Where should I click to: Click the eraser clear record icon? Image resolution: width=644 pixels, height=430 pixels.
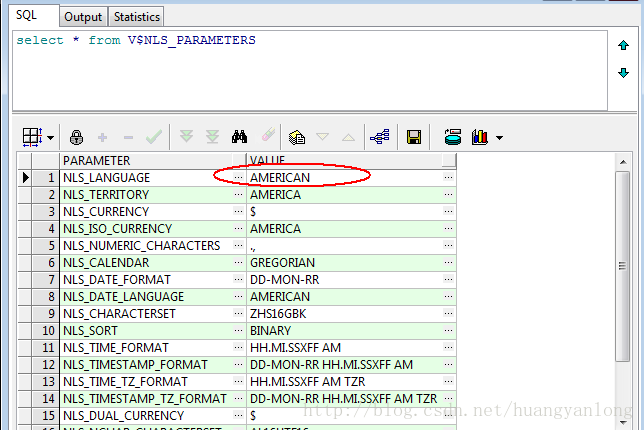point(268,135)
